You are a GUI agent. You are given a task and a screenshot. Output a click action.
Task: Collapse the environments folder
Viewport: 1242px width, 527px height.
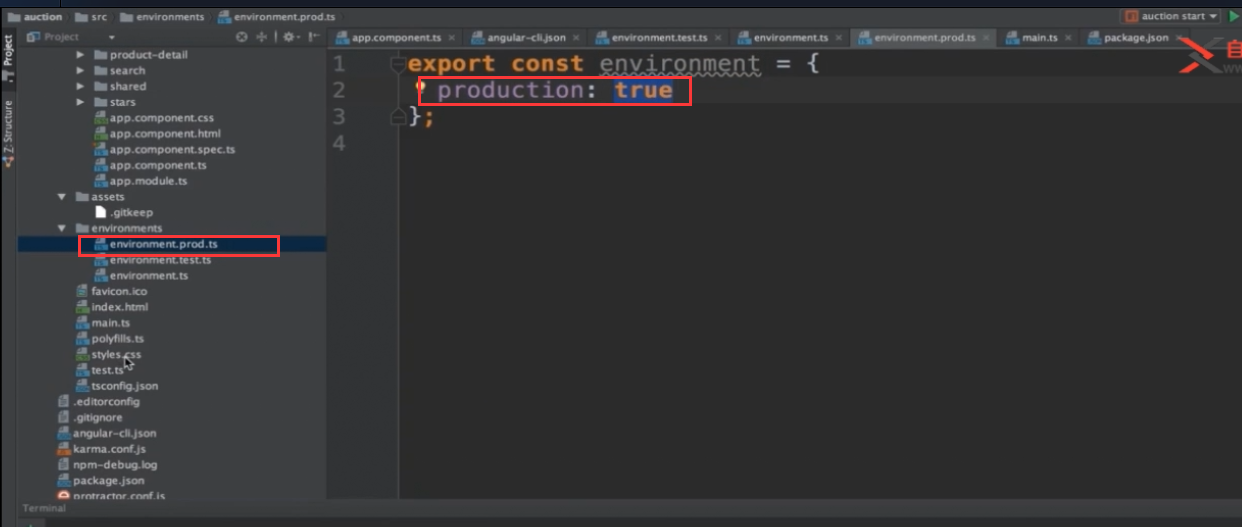(63, 228)
